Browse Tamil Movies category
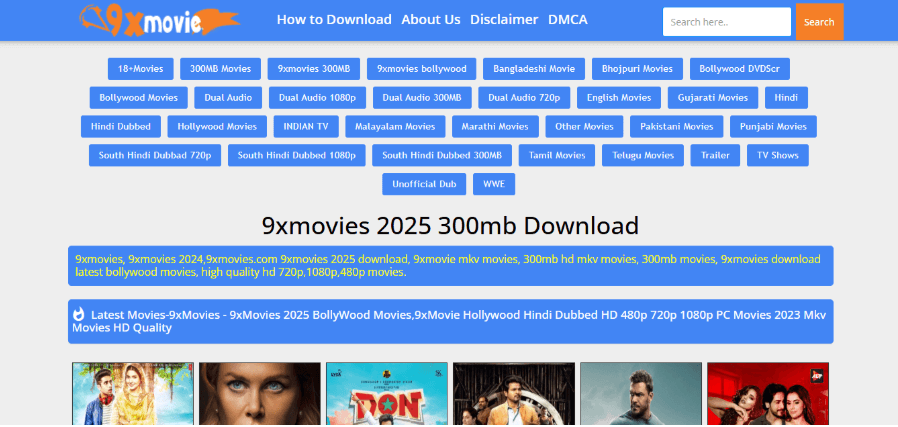This screenshot has width=898, height=427. click(557, 155)
